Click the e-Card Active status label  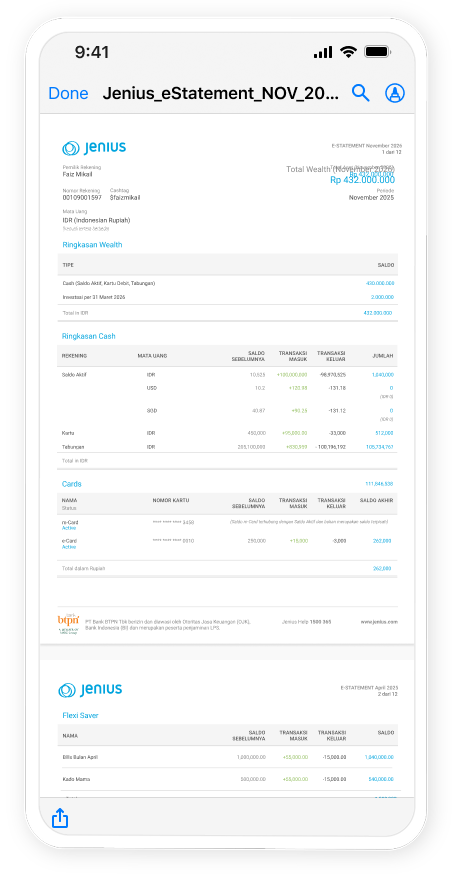69,547
